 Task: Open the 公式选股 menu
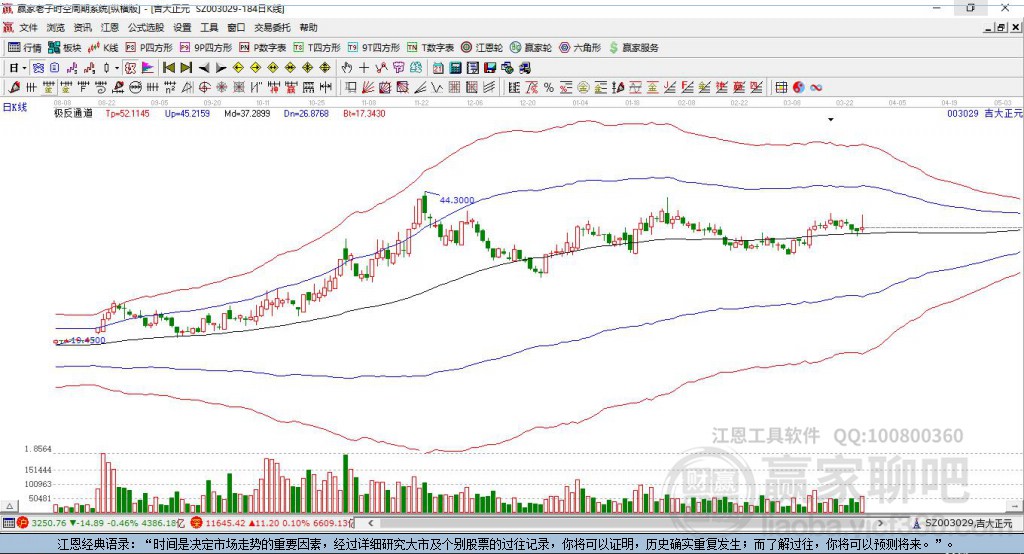pos(146,27)
